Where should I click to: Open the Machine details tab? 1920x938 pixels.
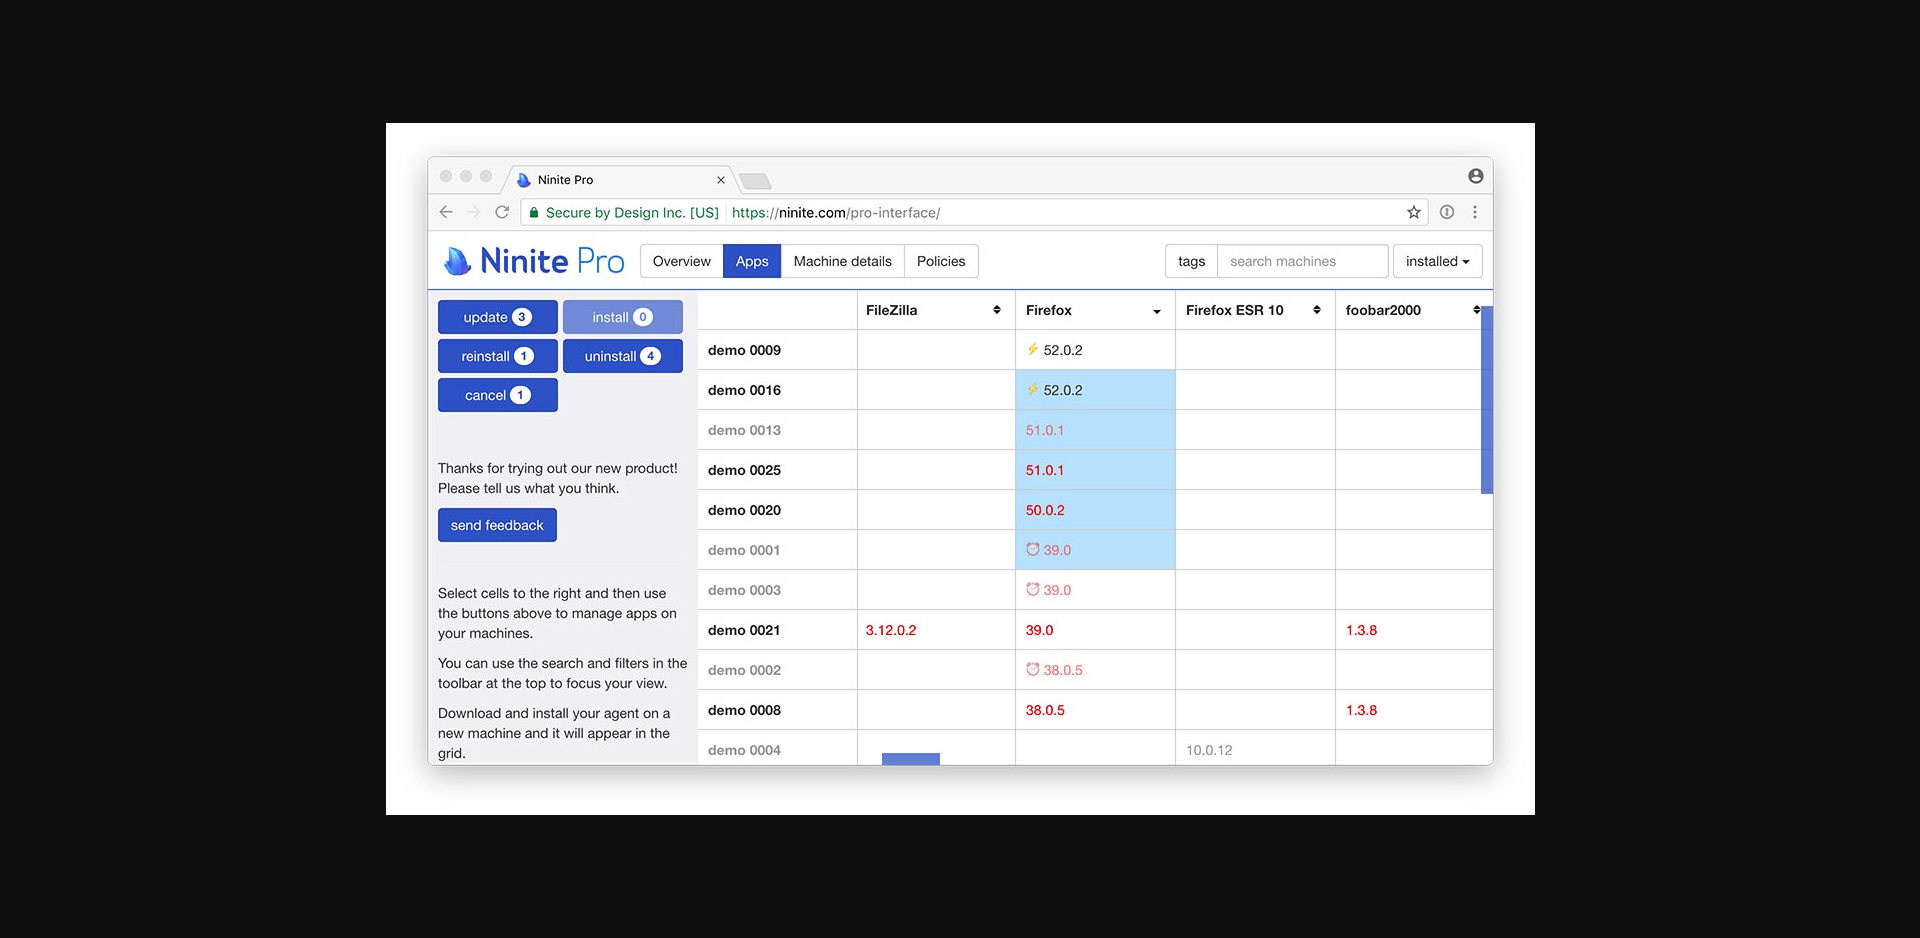843,261
